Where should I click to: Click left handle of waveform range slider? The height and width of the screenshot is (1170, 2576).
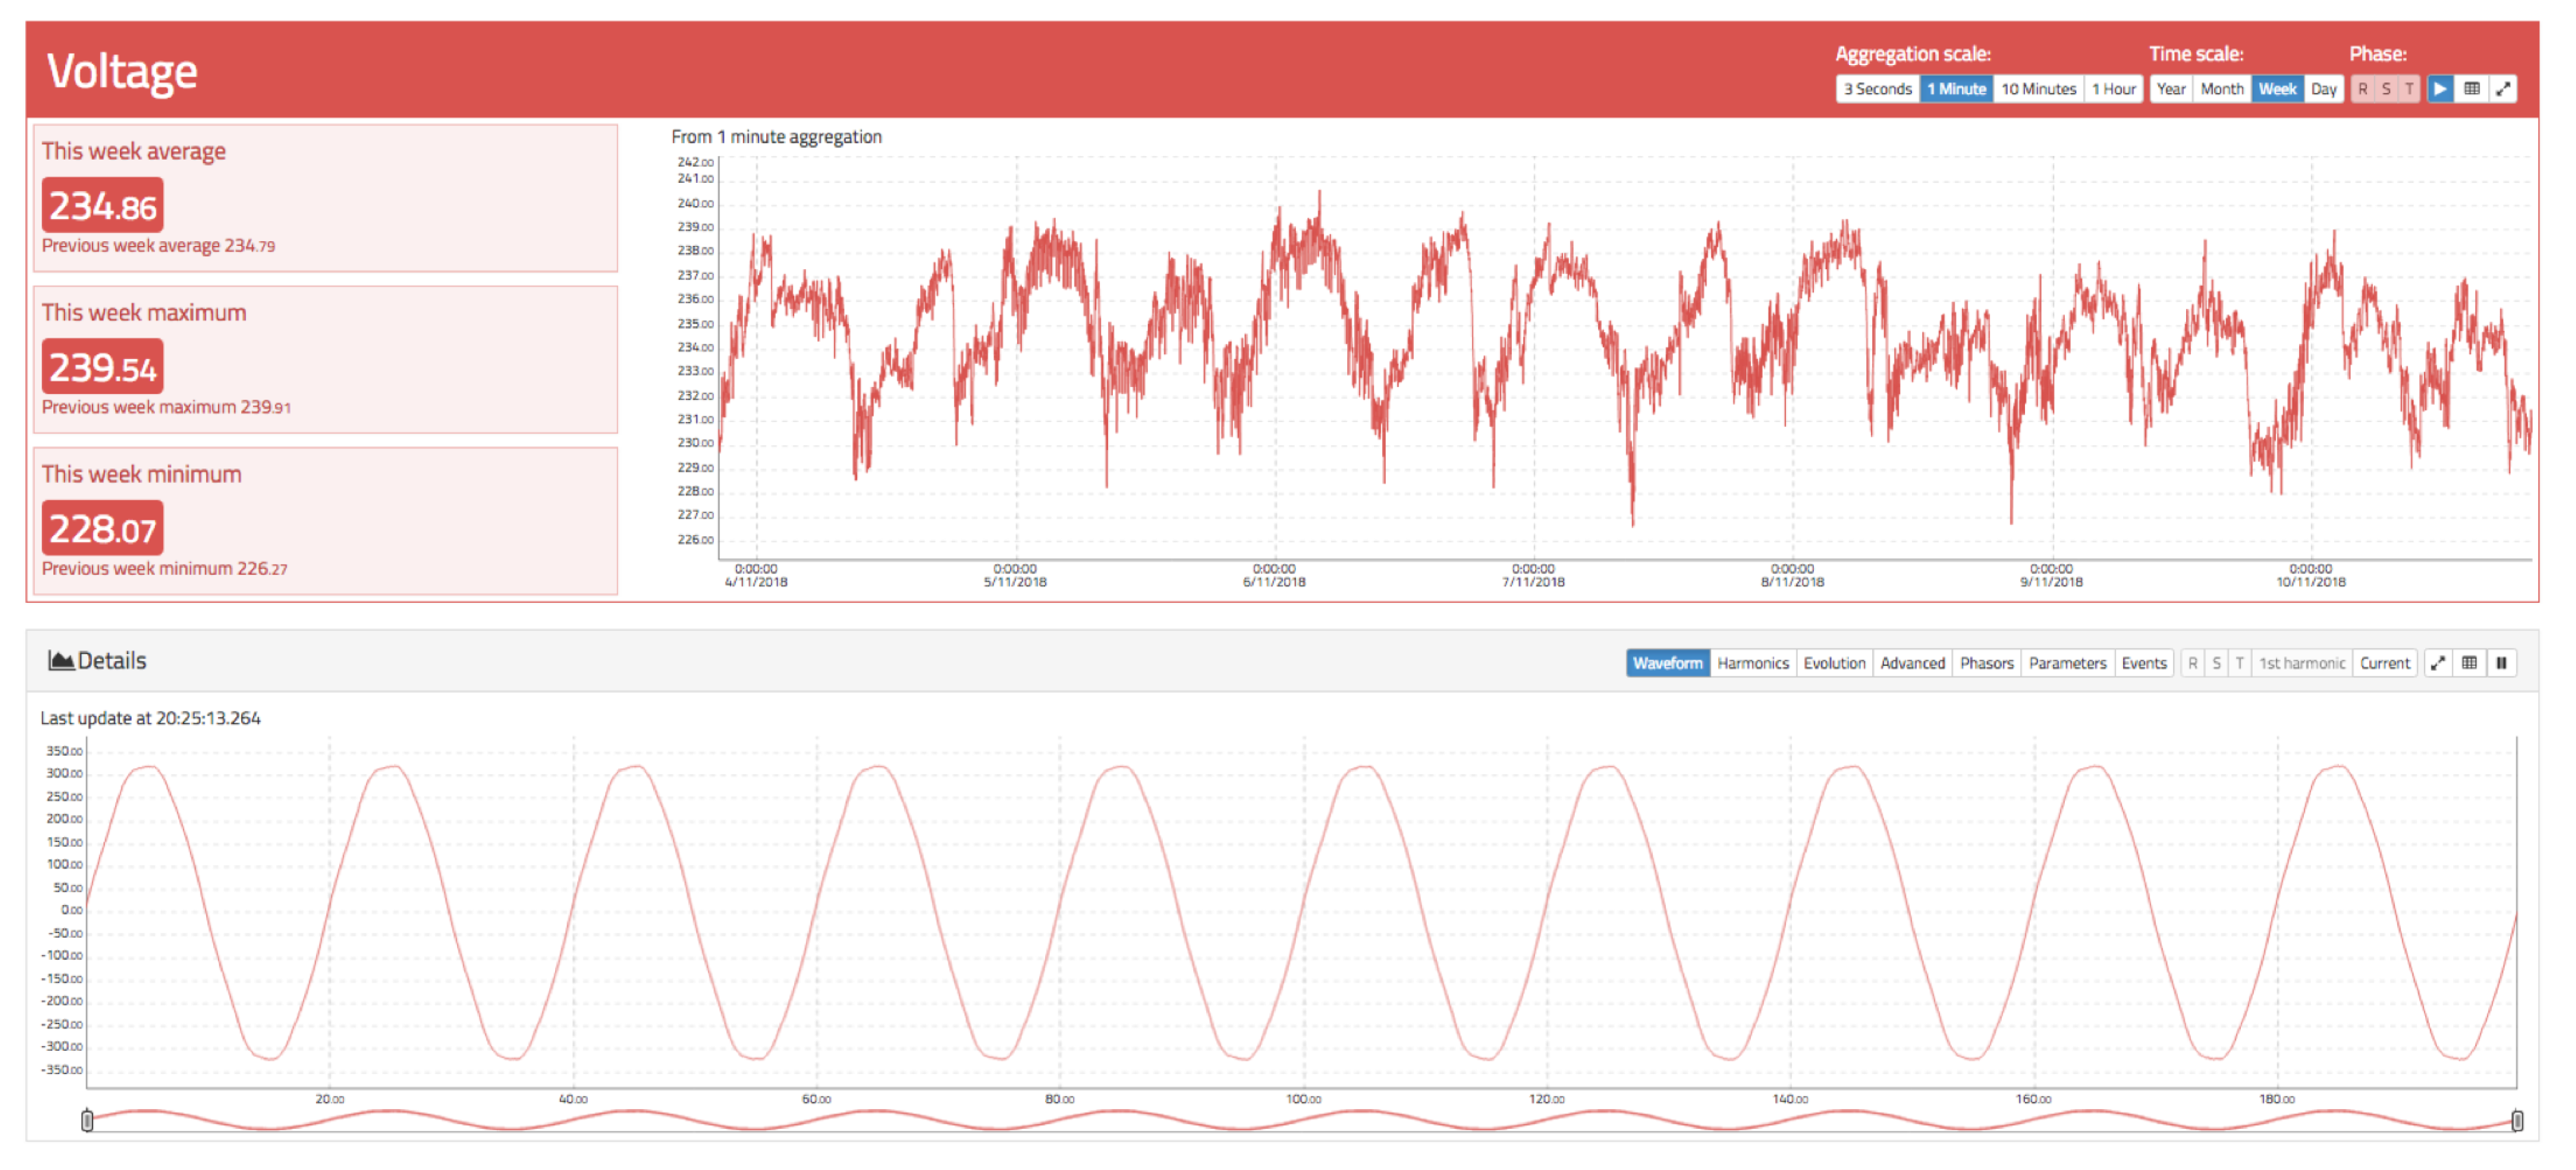click(x=87, y=1121)
